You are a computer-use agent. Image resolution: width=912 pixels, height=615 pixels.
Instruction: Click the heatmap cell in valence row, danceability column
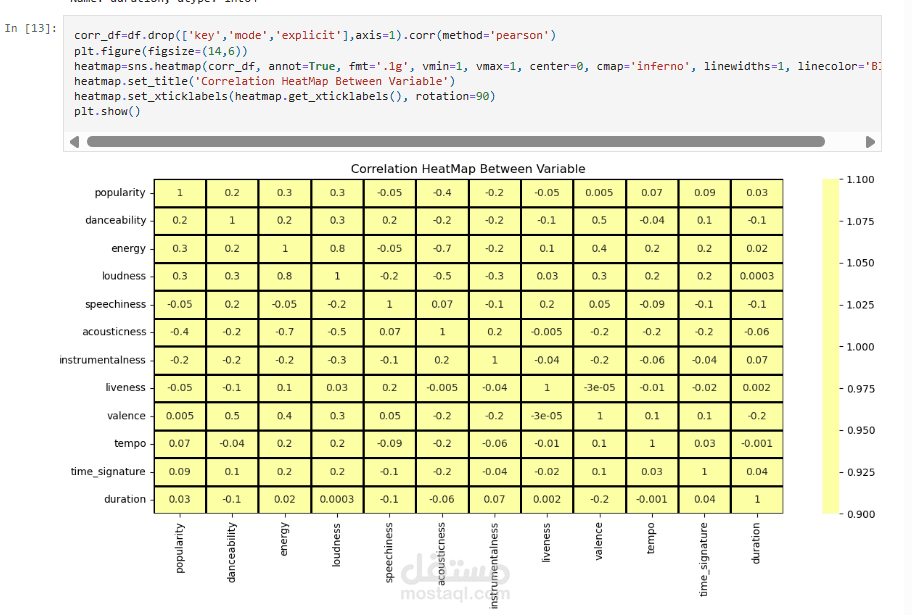coord(232,416)
